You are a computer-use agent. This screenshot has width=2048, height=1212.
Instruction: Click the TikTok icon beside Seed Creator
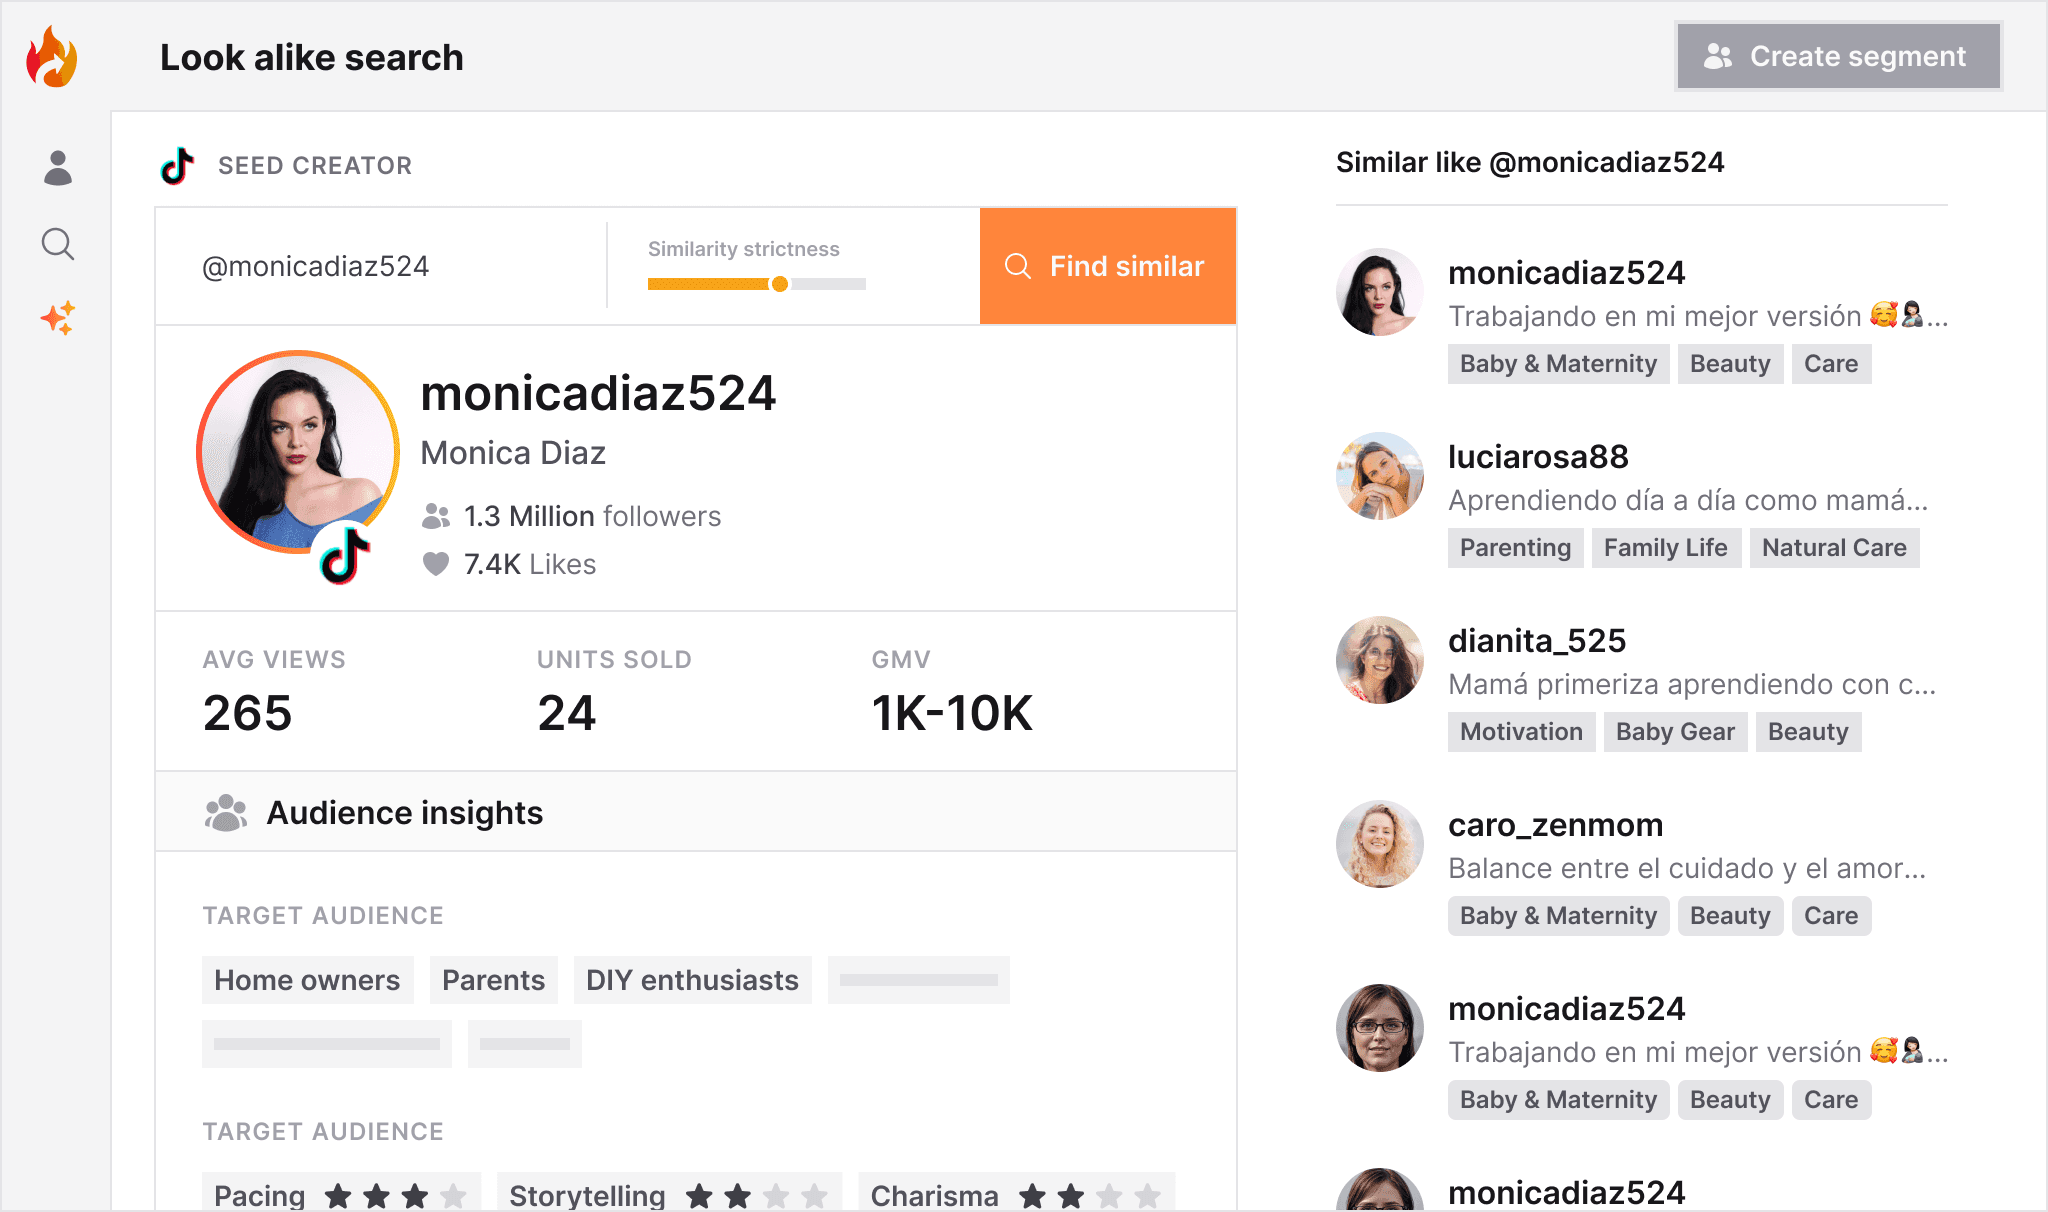click(x=178, y=166)
